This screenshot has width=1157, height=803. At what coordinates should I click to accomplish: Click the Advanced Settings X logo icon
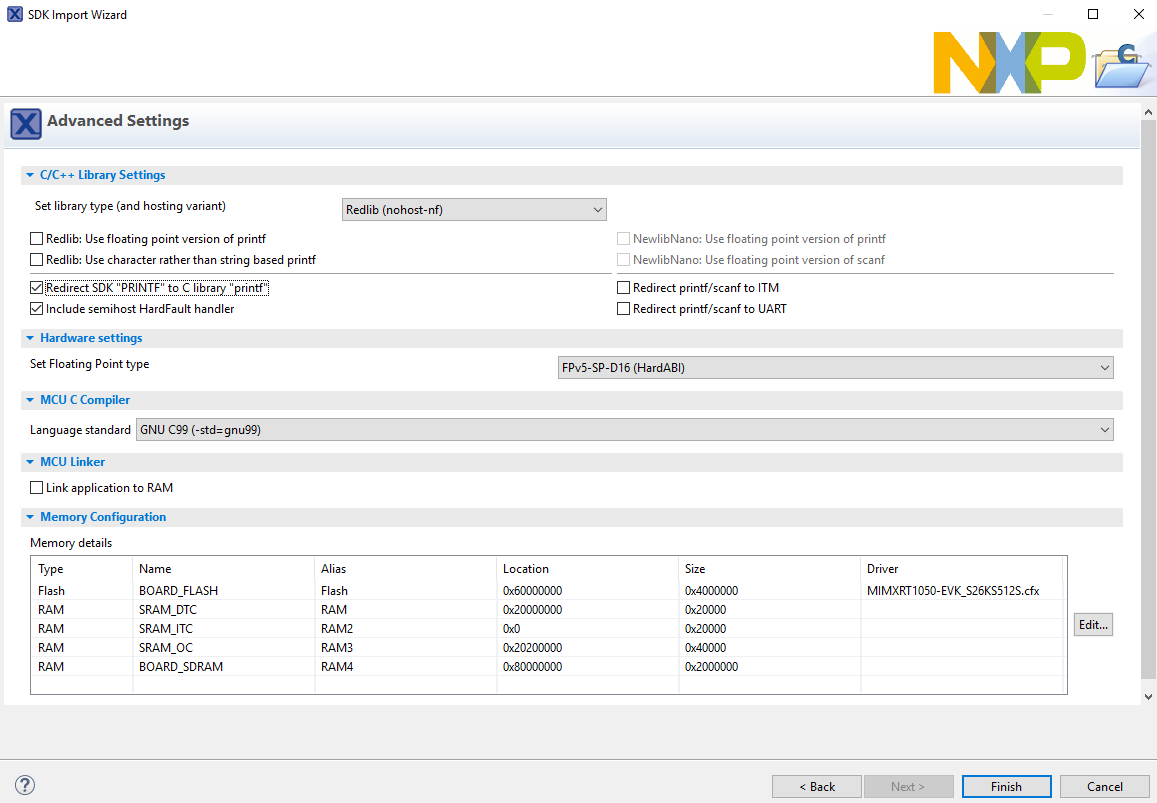[26, 123]
